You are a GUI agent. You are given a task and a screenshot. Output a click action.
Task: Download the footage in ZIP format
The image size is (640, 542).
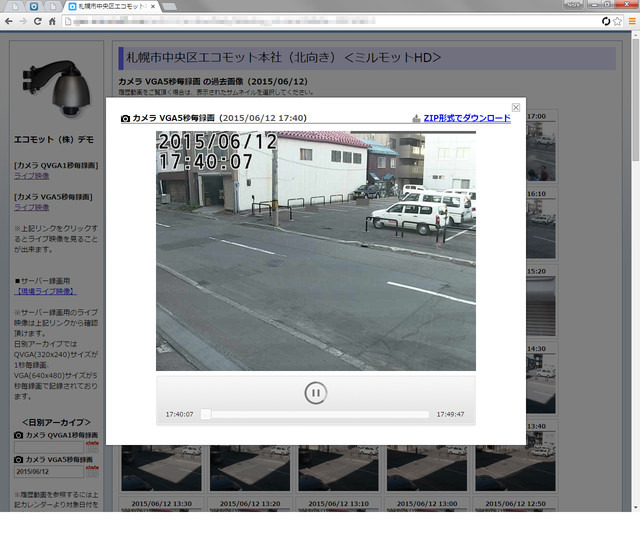click(x=467, y=118)
